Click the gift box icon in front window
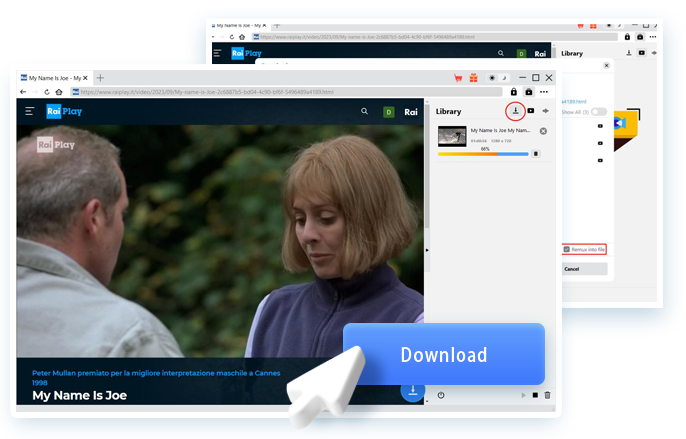Screen dimensions: 686x439 473,78
